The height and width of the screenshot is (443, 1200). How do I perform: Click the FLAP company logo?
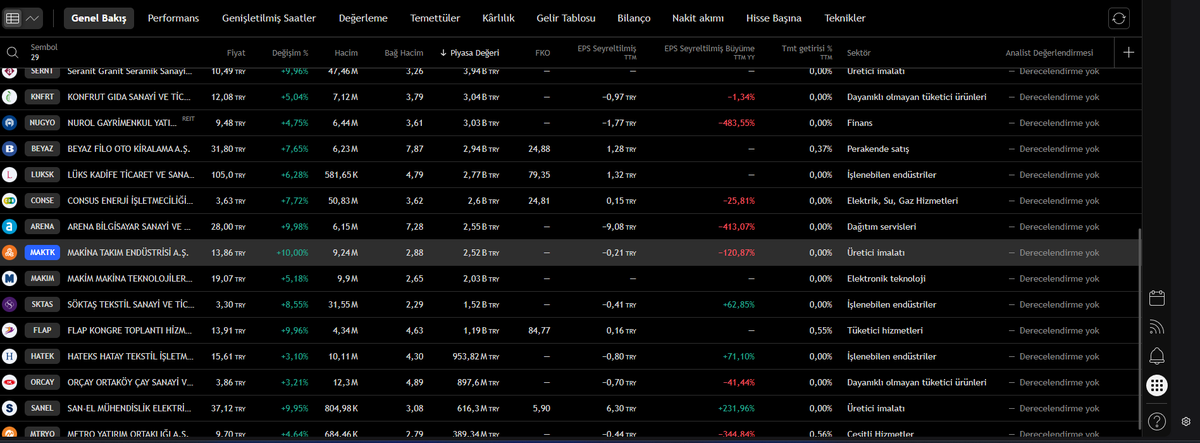pyautogui.click(x=10, y=330)
